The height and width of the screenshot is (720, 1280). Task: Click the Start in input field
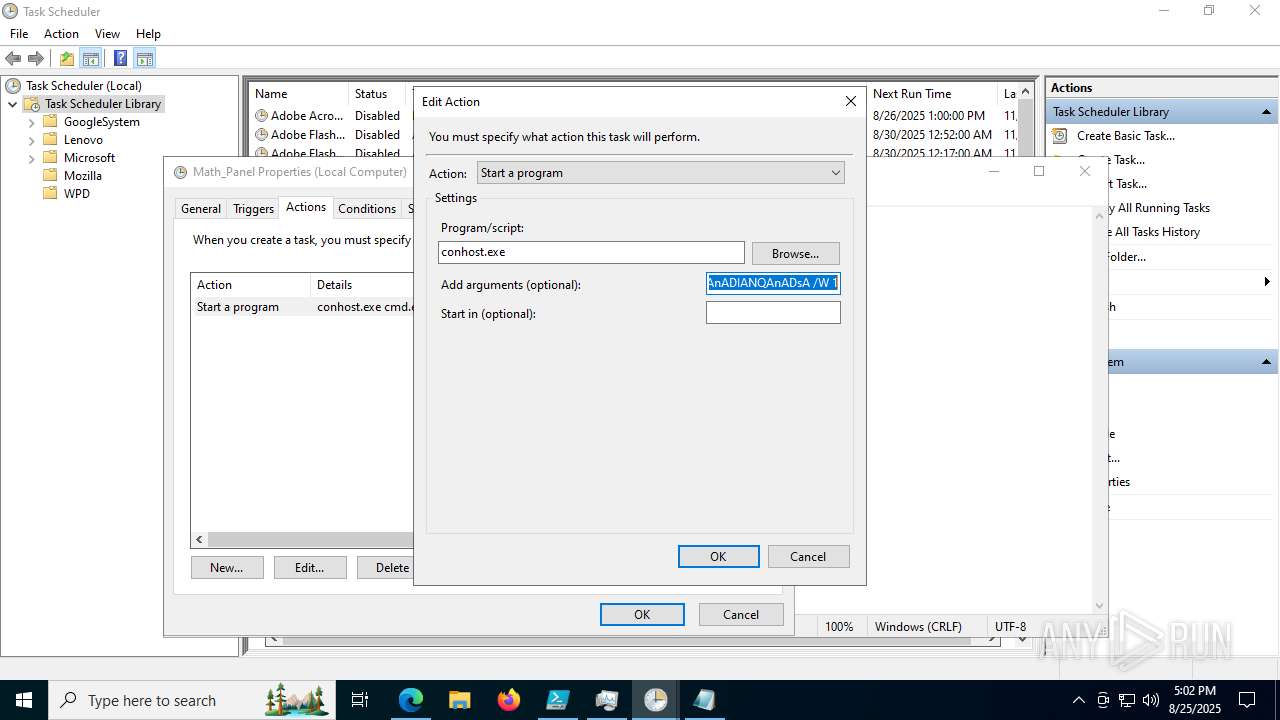pos(773,313)
